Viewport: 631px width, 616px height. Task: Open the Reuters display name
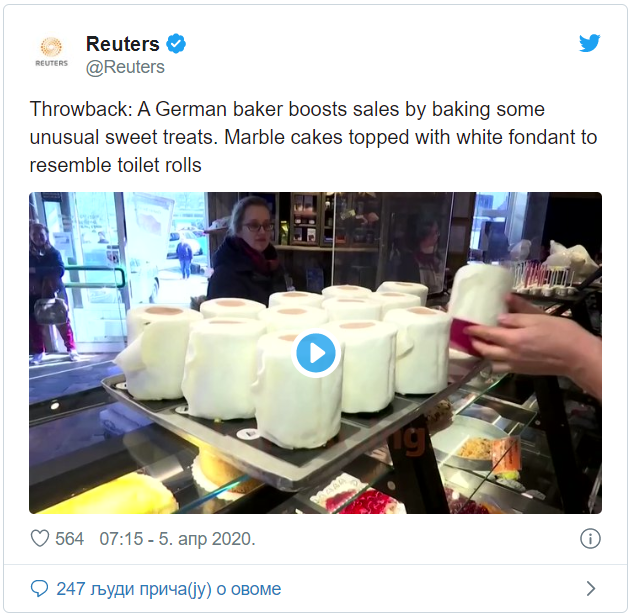[123, 43]
